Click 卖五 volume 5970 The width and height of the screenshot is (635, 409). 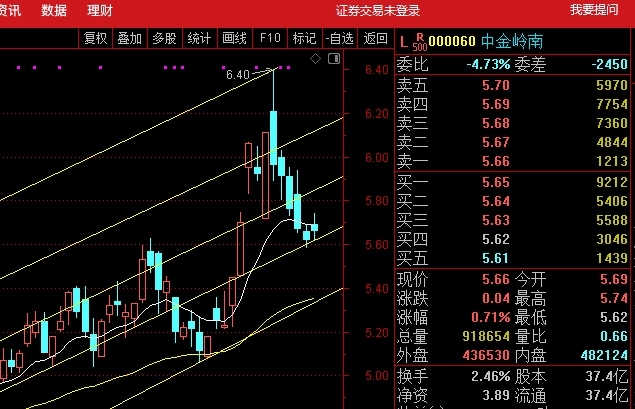612,85
